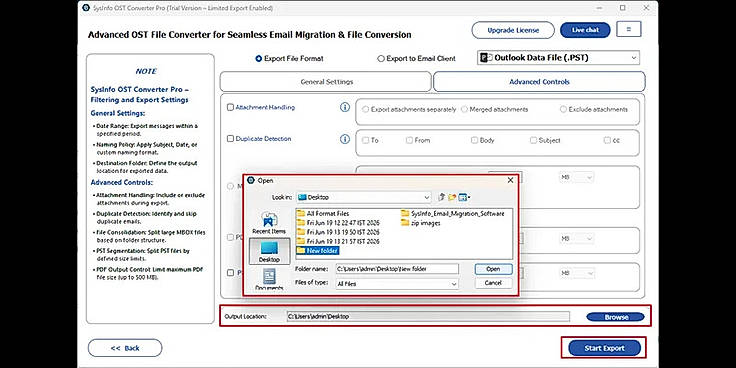Select the zip images folder
Viewport: 736px width, 368px height.
click(421, 223)
